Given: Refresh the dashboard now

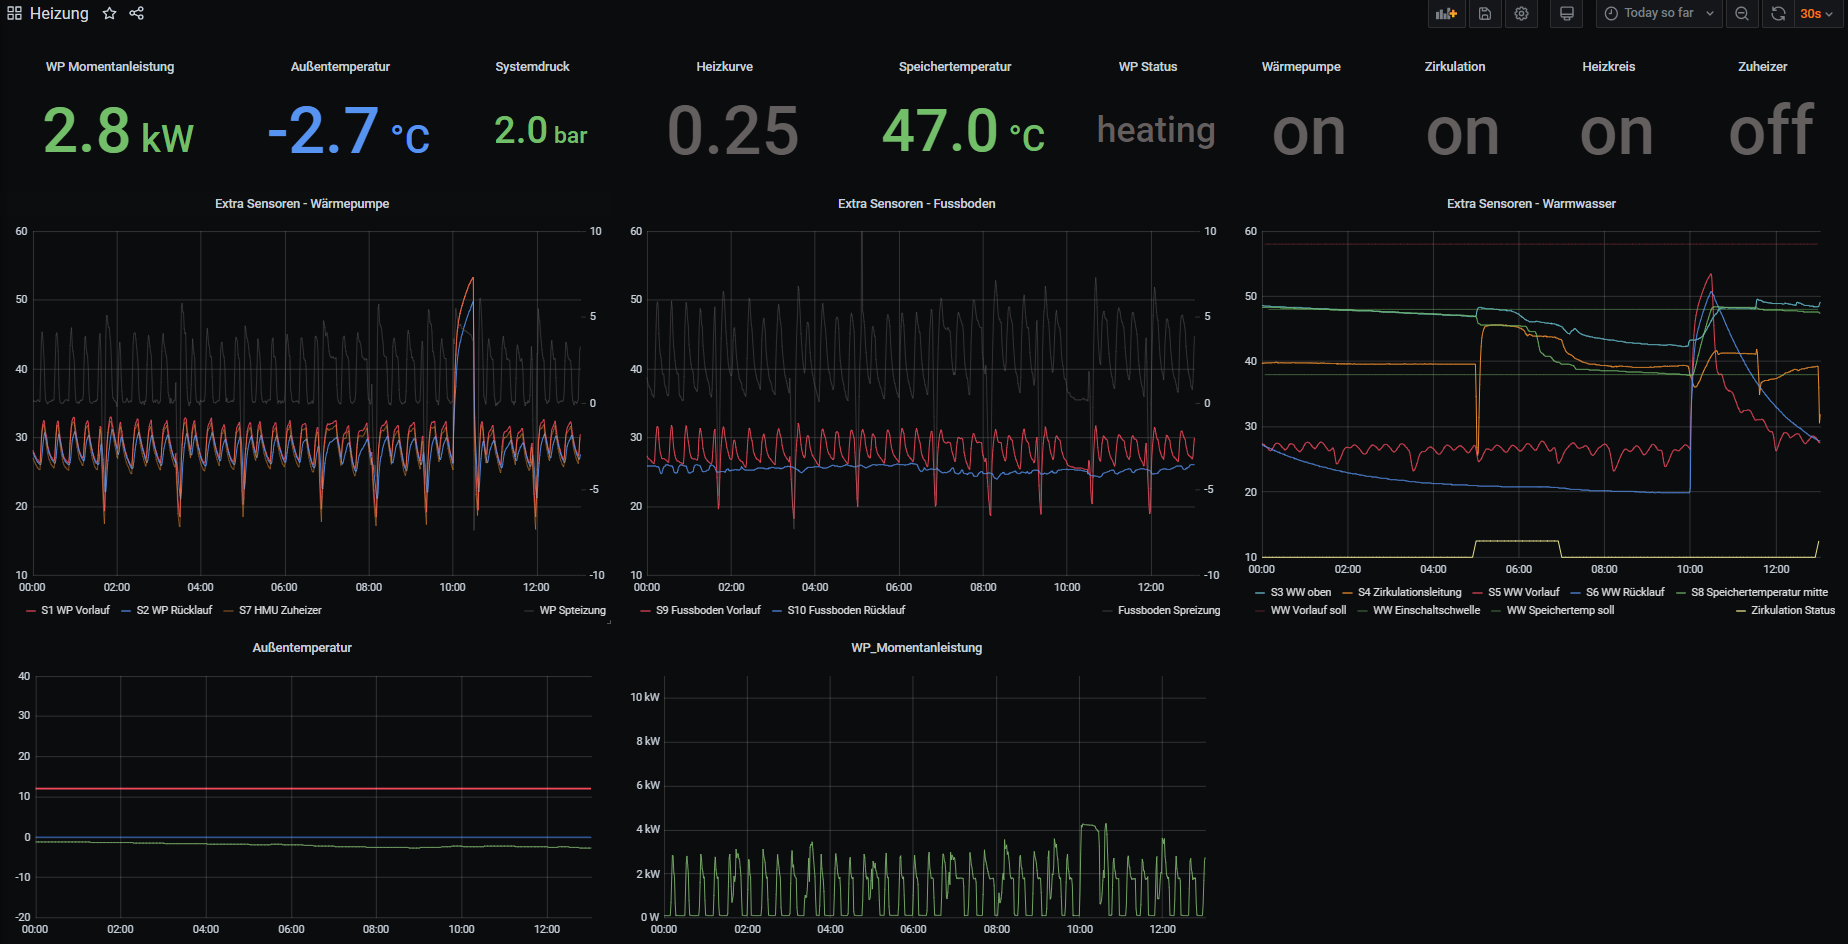Looking at the screenshot, I should click(1778, 14).
